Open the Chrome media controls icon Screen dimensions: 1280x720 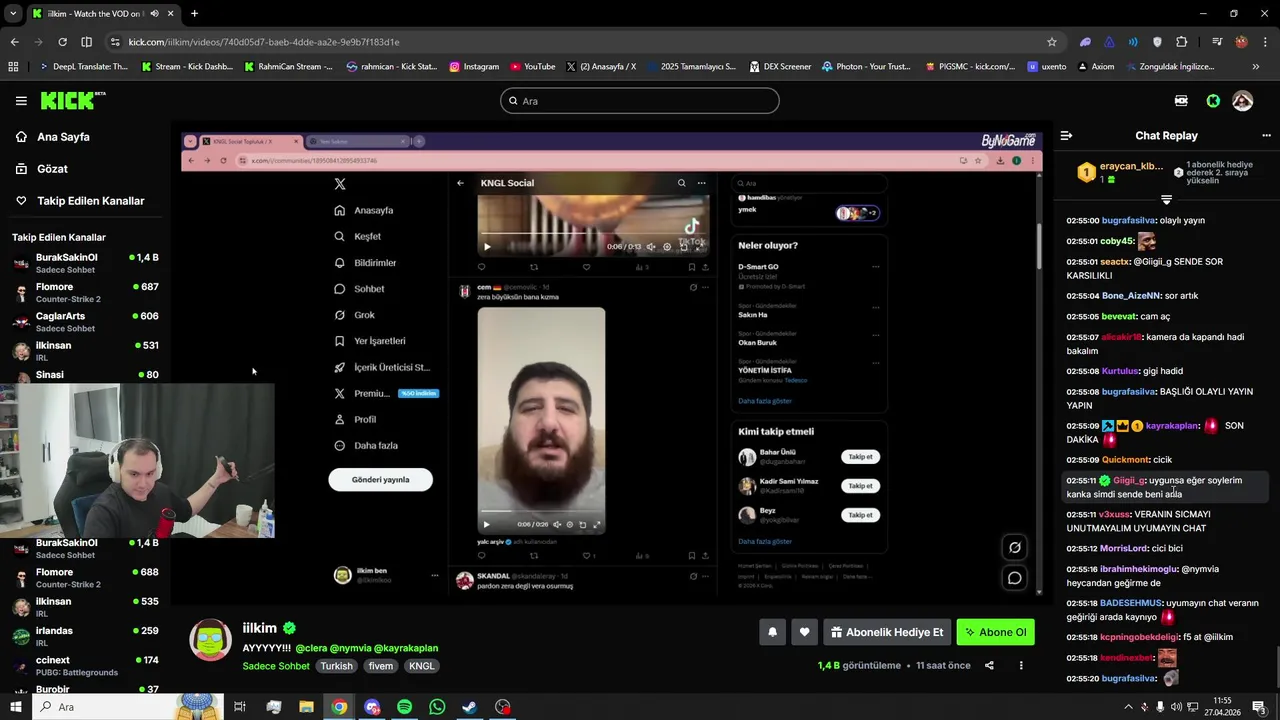[x=1217, y=42]
